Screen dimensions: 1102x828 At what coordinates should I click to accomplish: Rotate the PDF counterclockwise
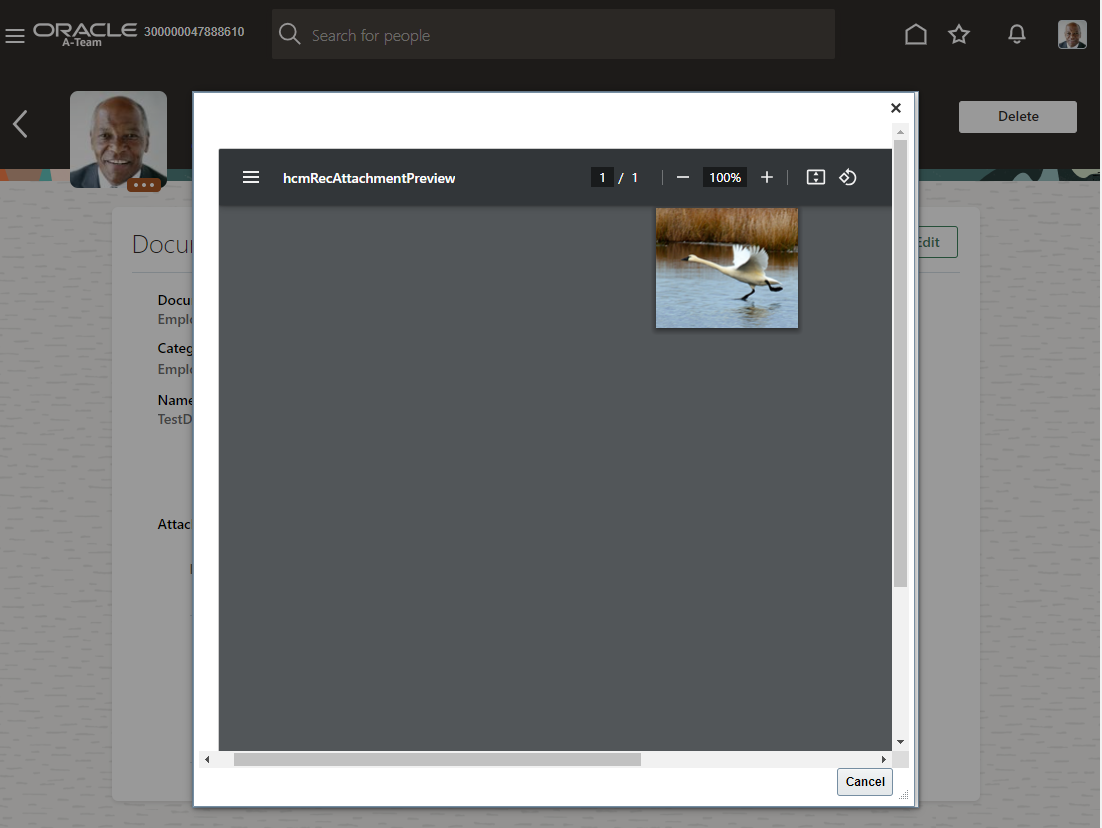[848, 177]
